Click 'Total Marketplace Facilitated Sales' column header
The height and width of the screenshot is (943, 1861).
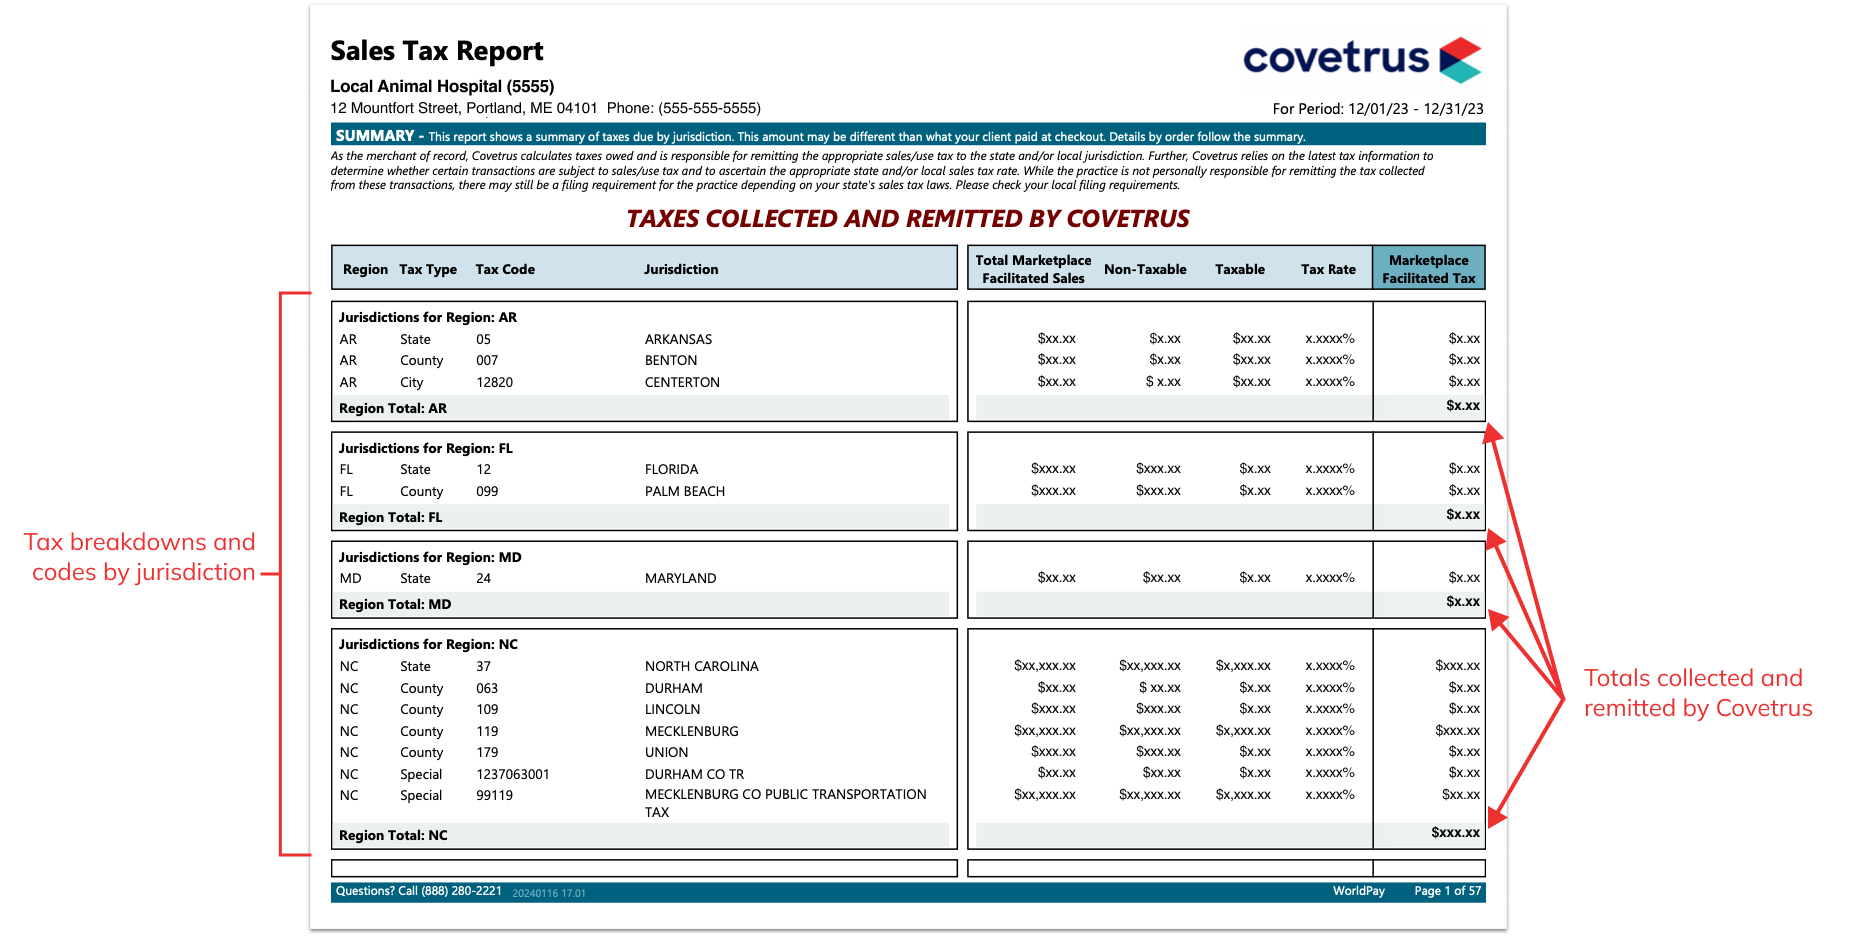tap(1033, 269)
